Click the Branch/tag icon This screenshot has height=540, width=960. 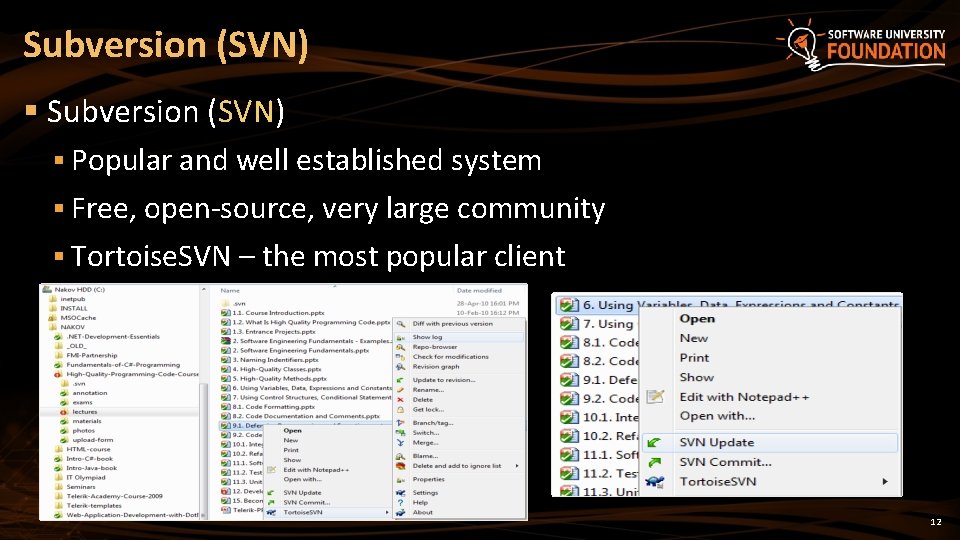coord(400,423)
